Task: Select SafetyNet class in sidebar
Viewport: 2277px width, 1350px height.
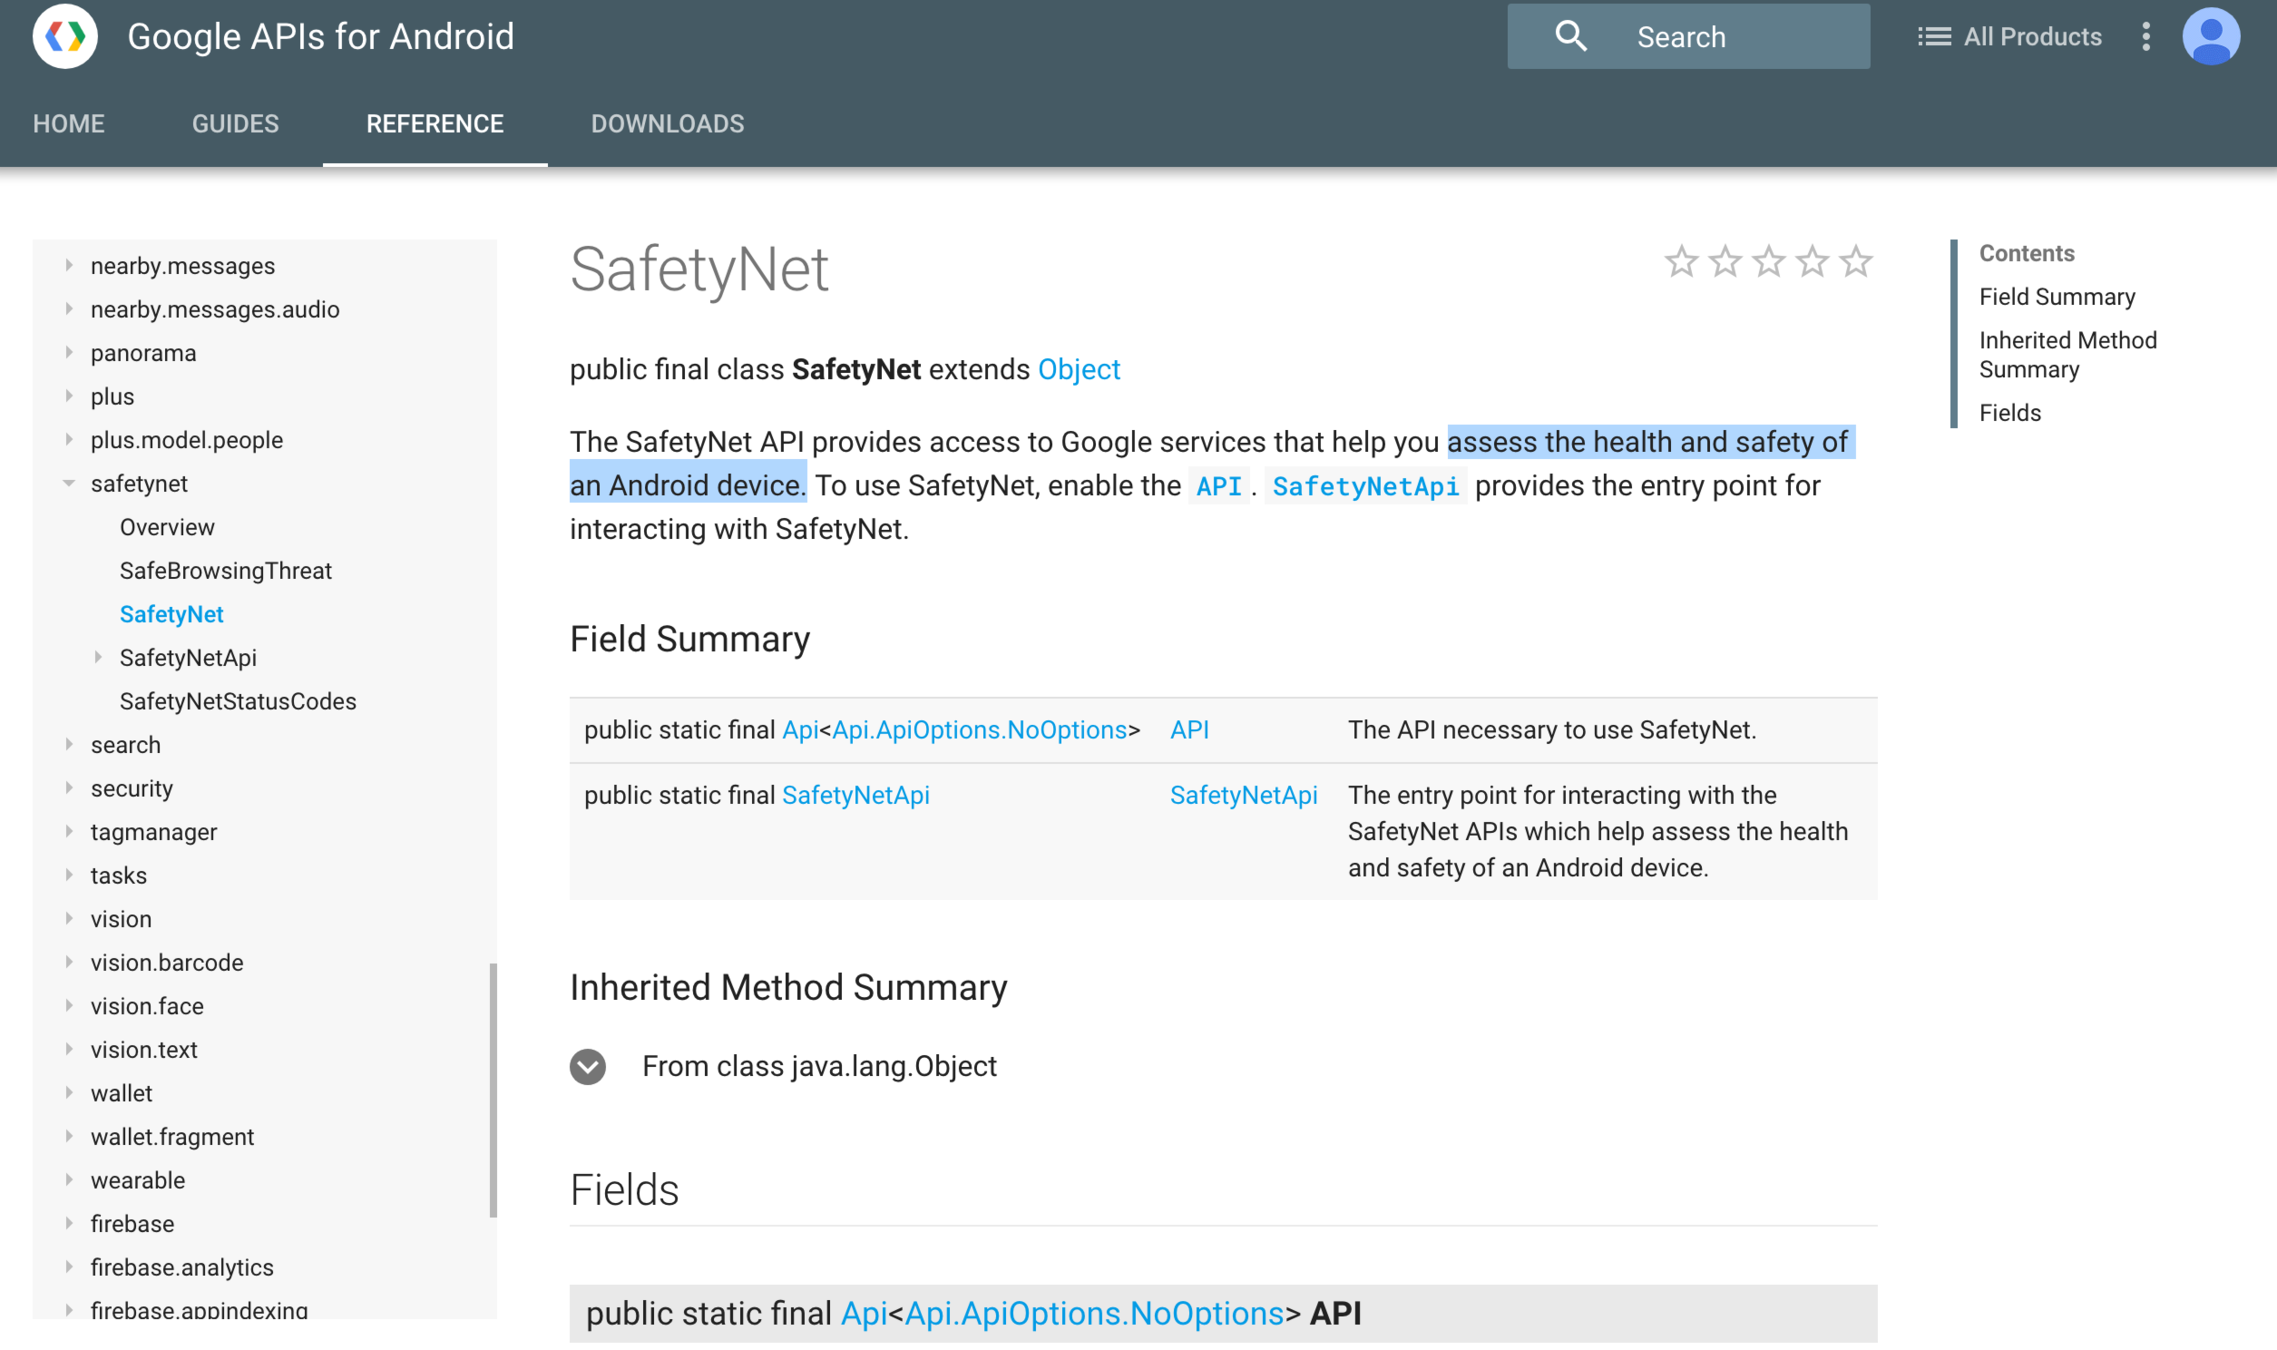Action: point(171,614)
